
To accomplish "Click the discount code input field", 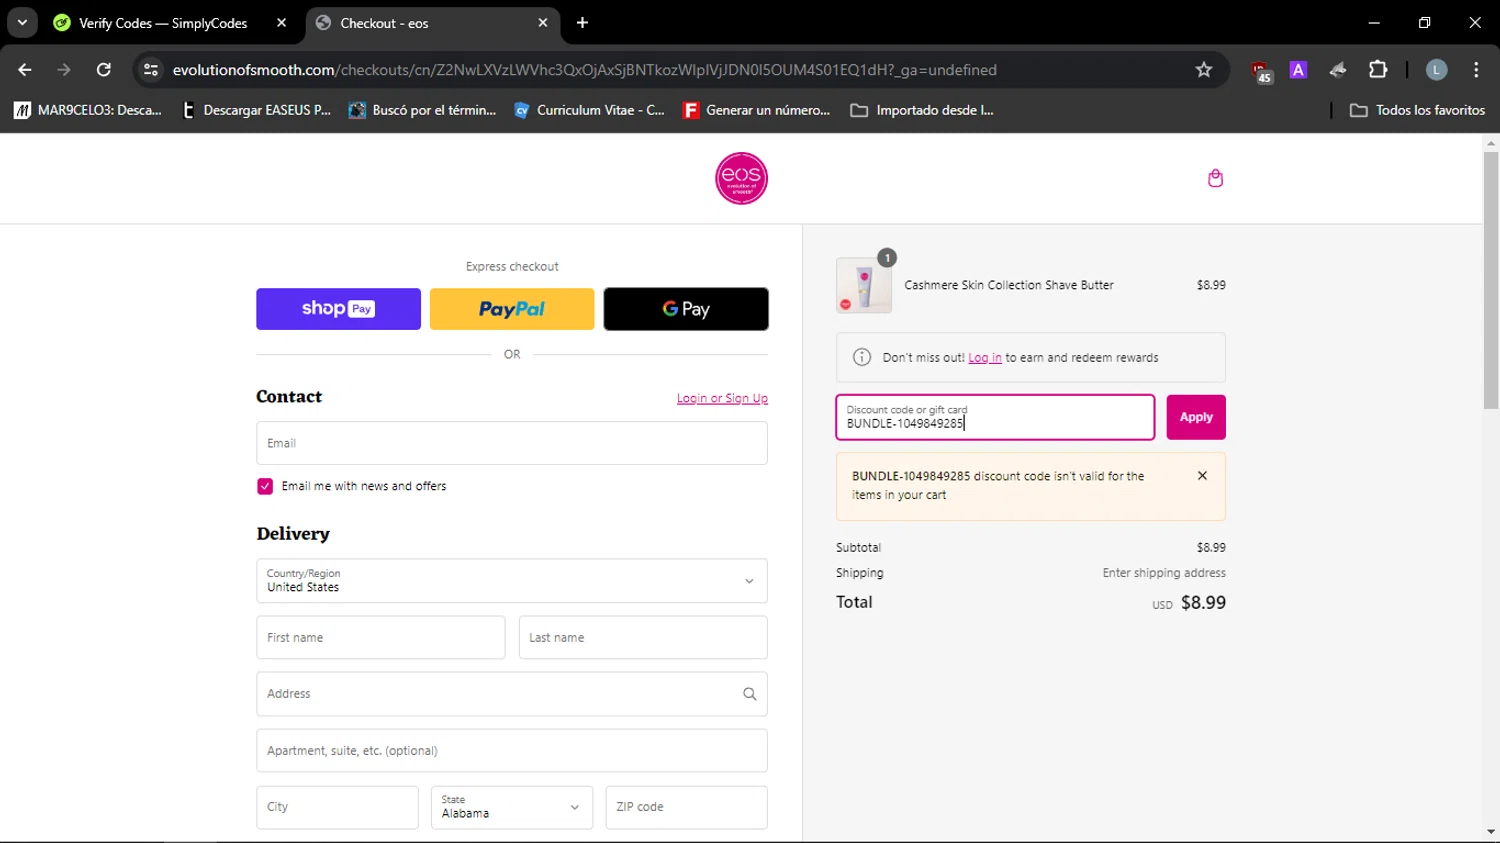I will [995, 417].
